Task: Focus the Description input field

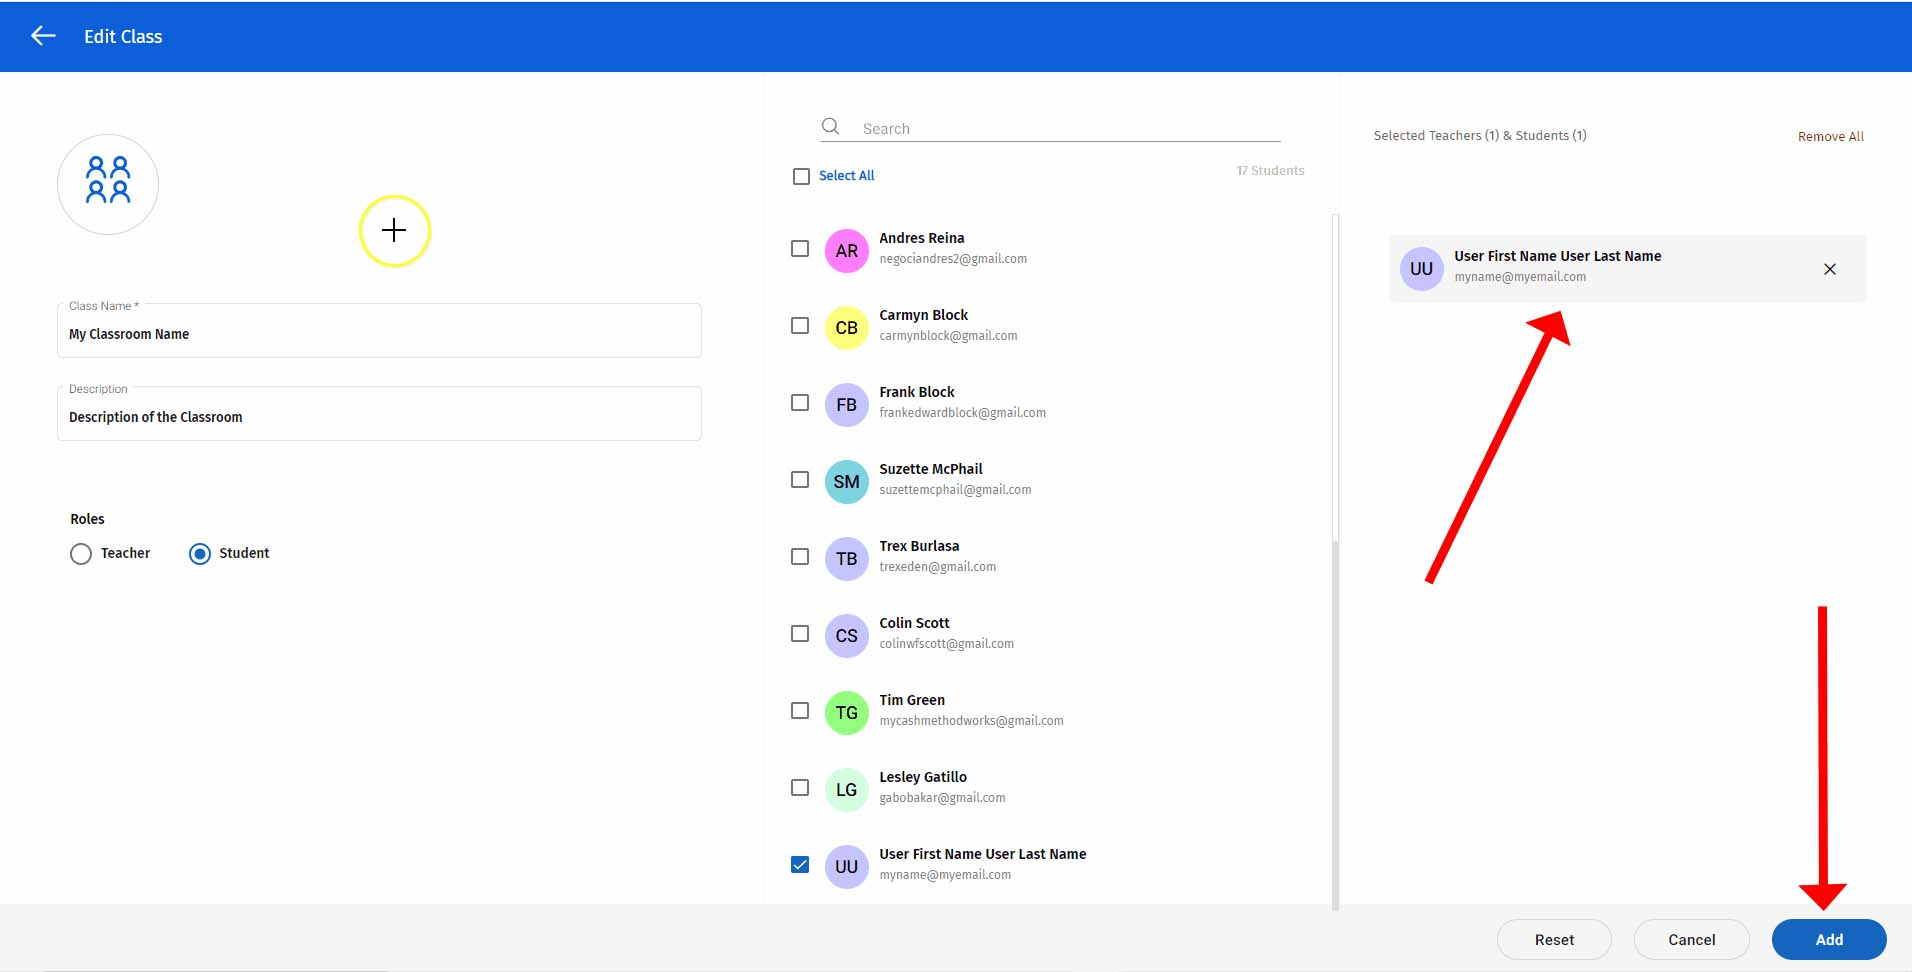Action: 379,414
